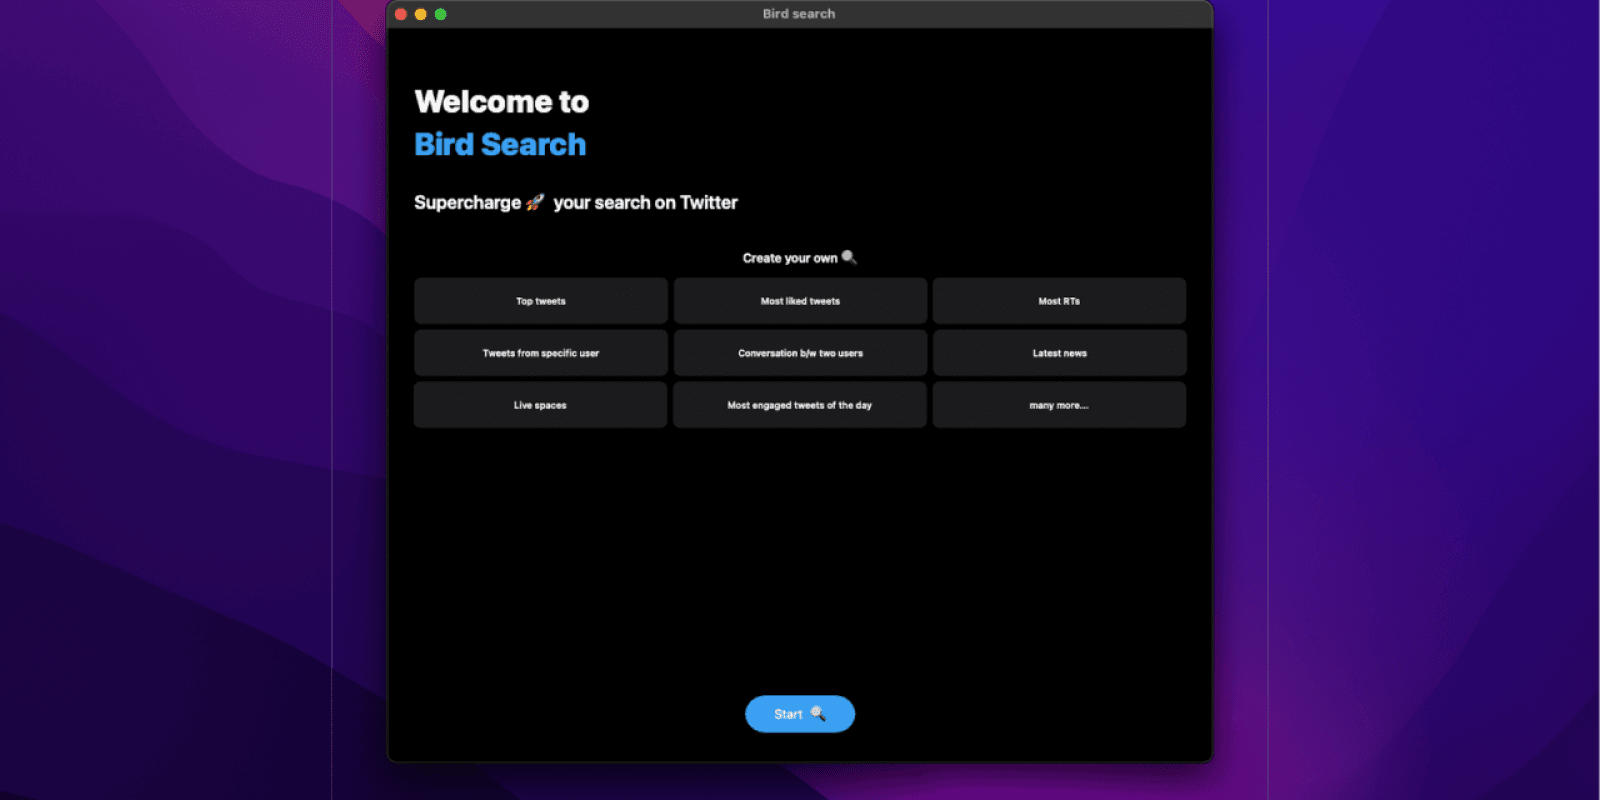The height and width of the screenshot is (800, 1600).
Task: Click the Create your own label
Action: point(789,258)
